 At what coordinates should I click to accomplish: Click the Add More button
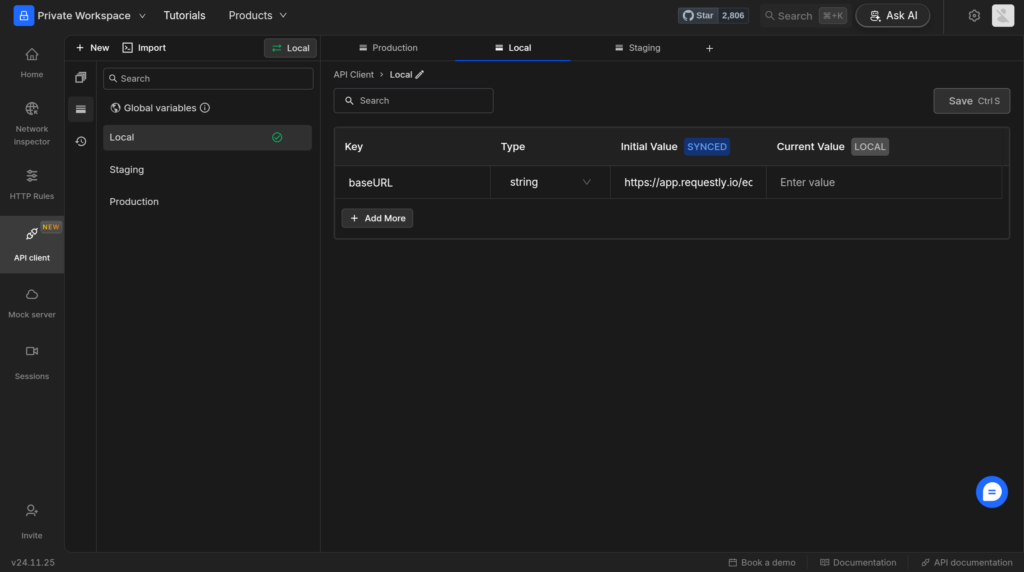377,218
